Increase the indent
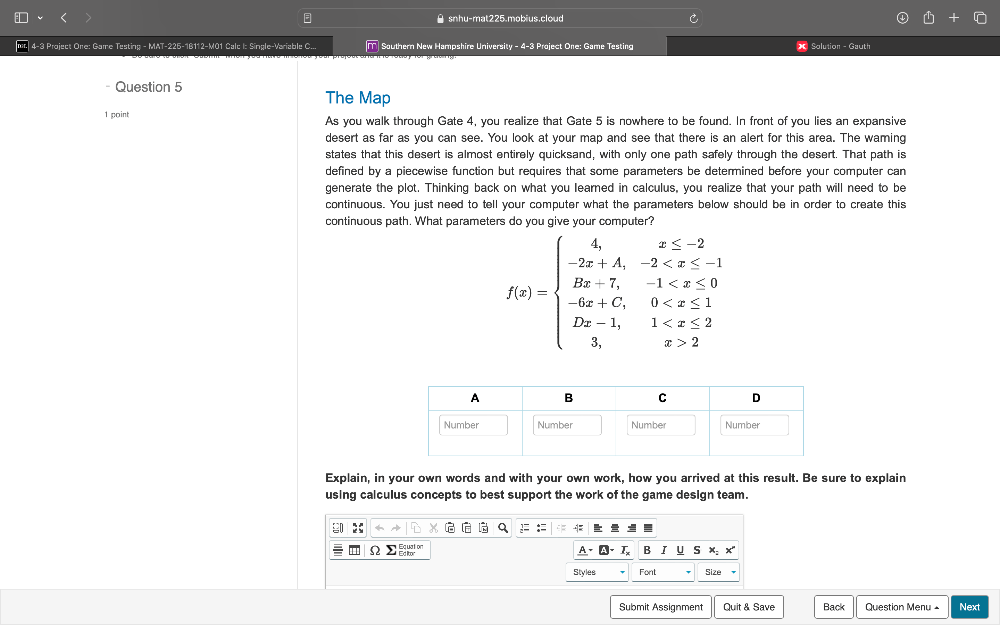This screenshot has height=625, width=1000. coord(578,528)
